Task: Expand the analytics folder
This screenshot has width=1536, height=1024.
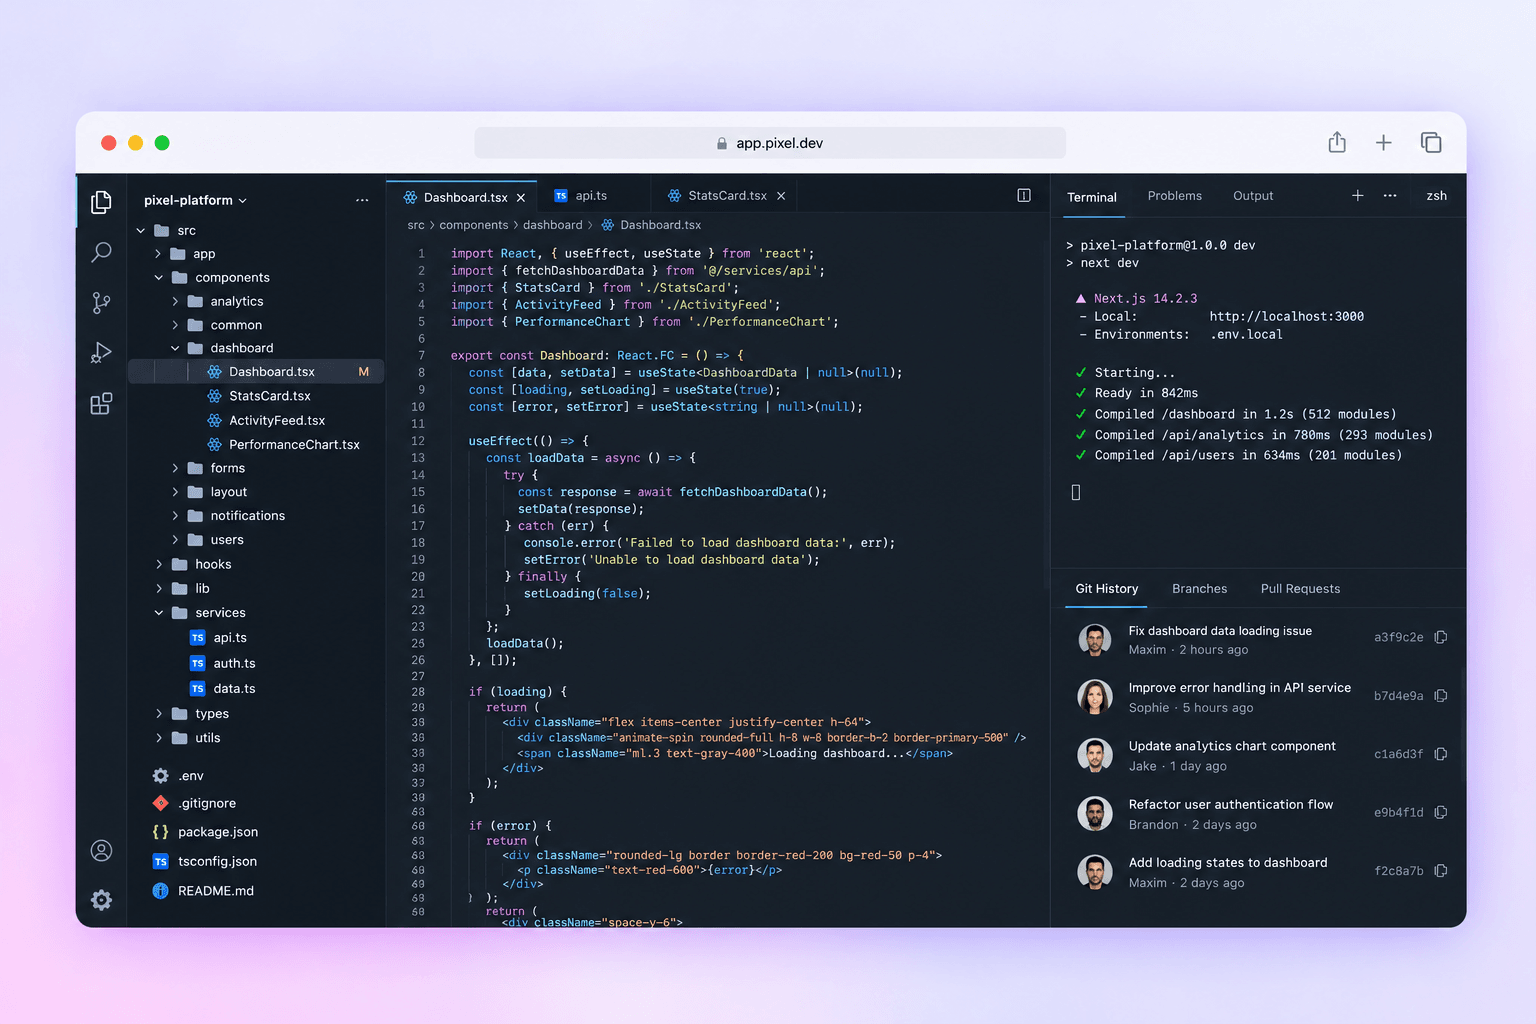Action: 175,302
